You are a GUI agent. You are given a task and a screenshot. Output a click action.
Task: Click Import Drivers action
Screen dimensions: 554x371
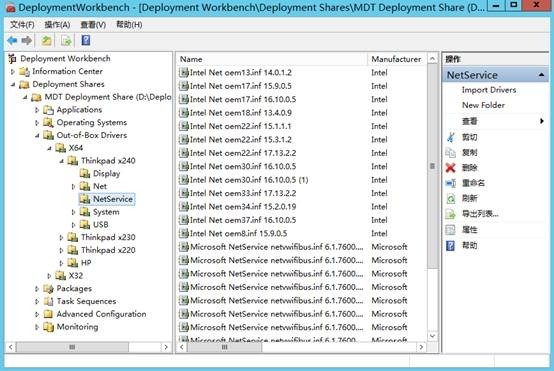[489, 90]
